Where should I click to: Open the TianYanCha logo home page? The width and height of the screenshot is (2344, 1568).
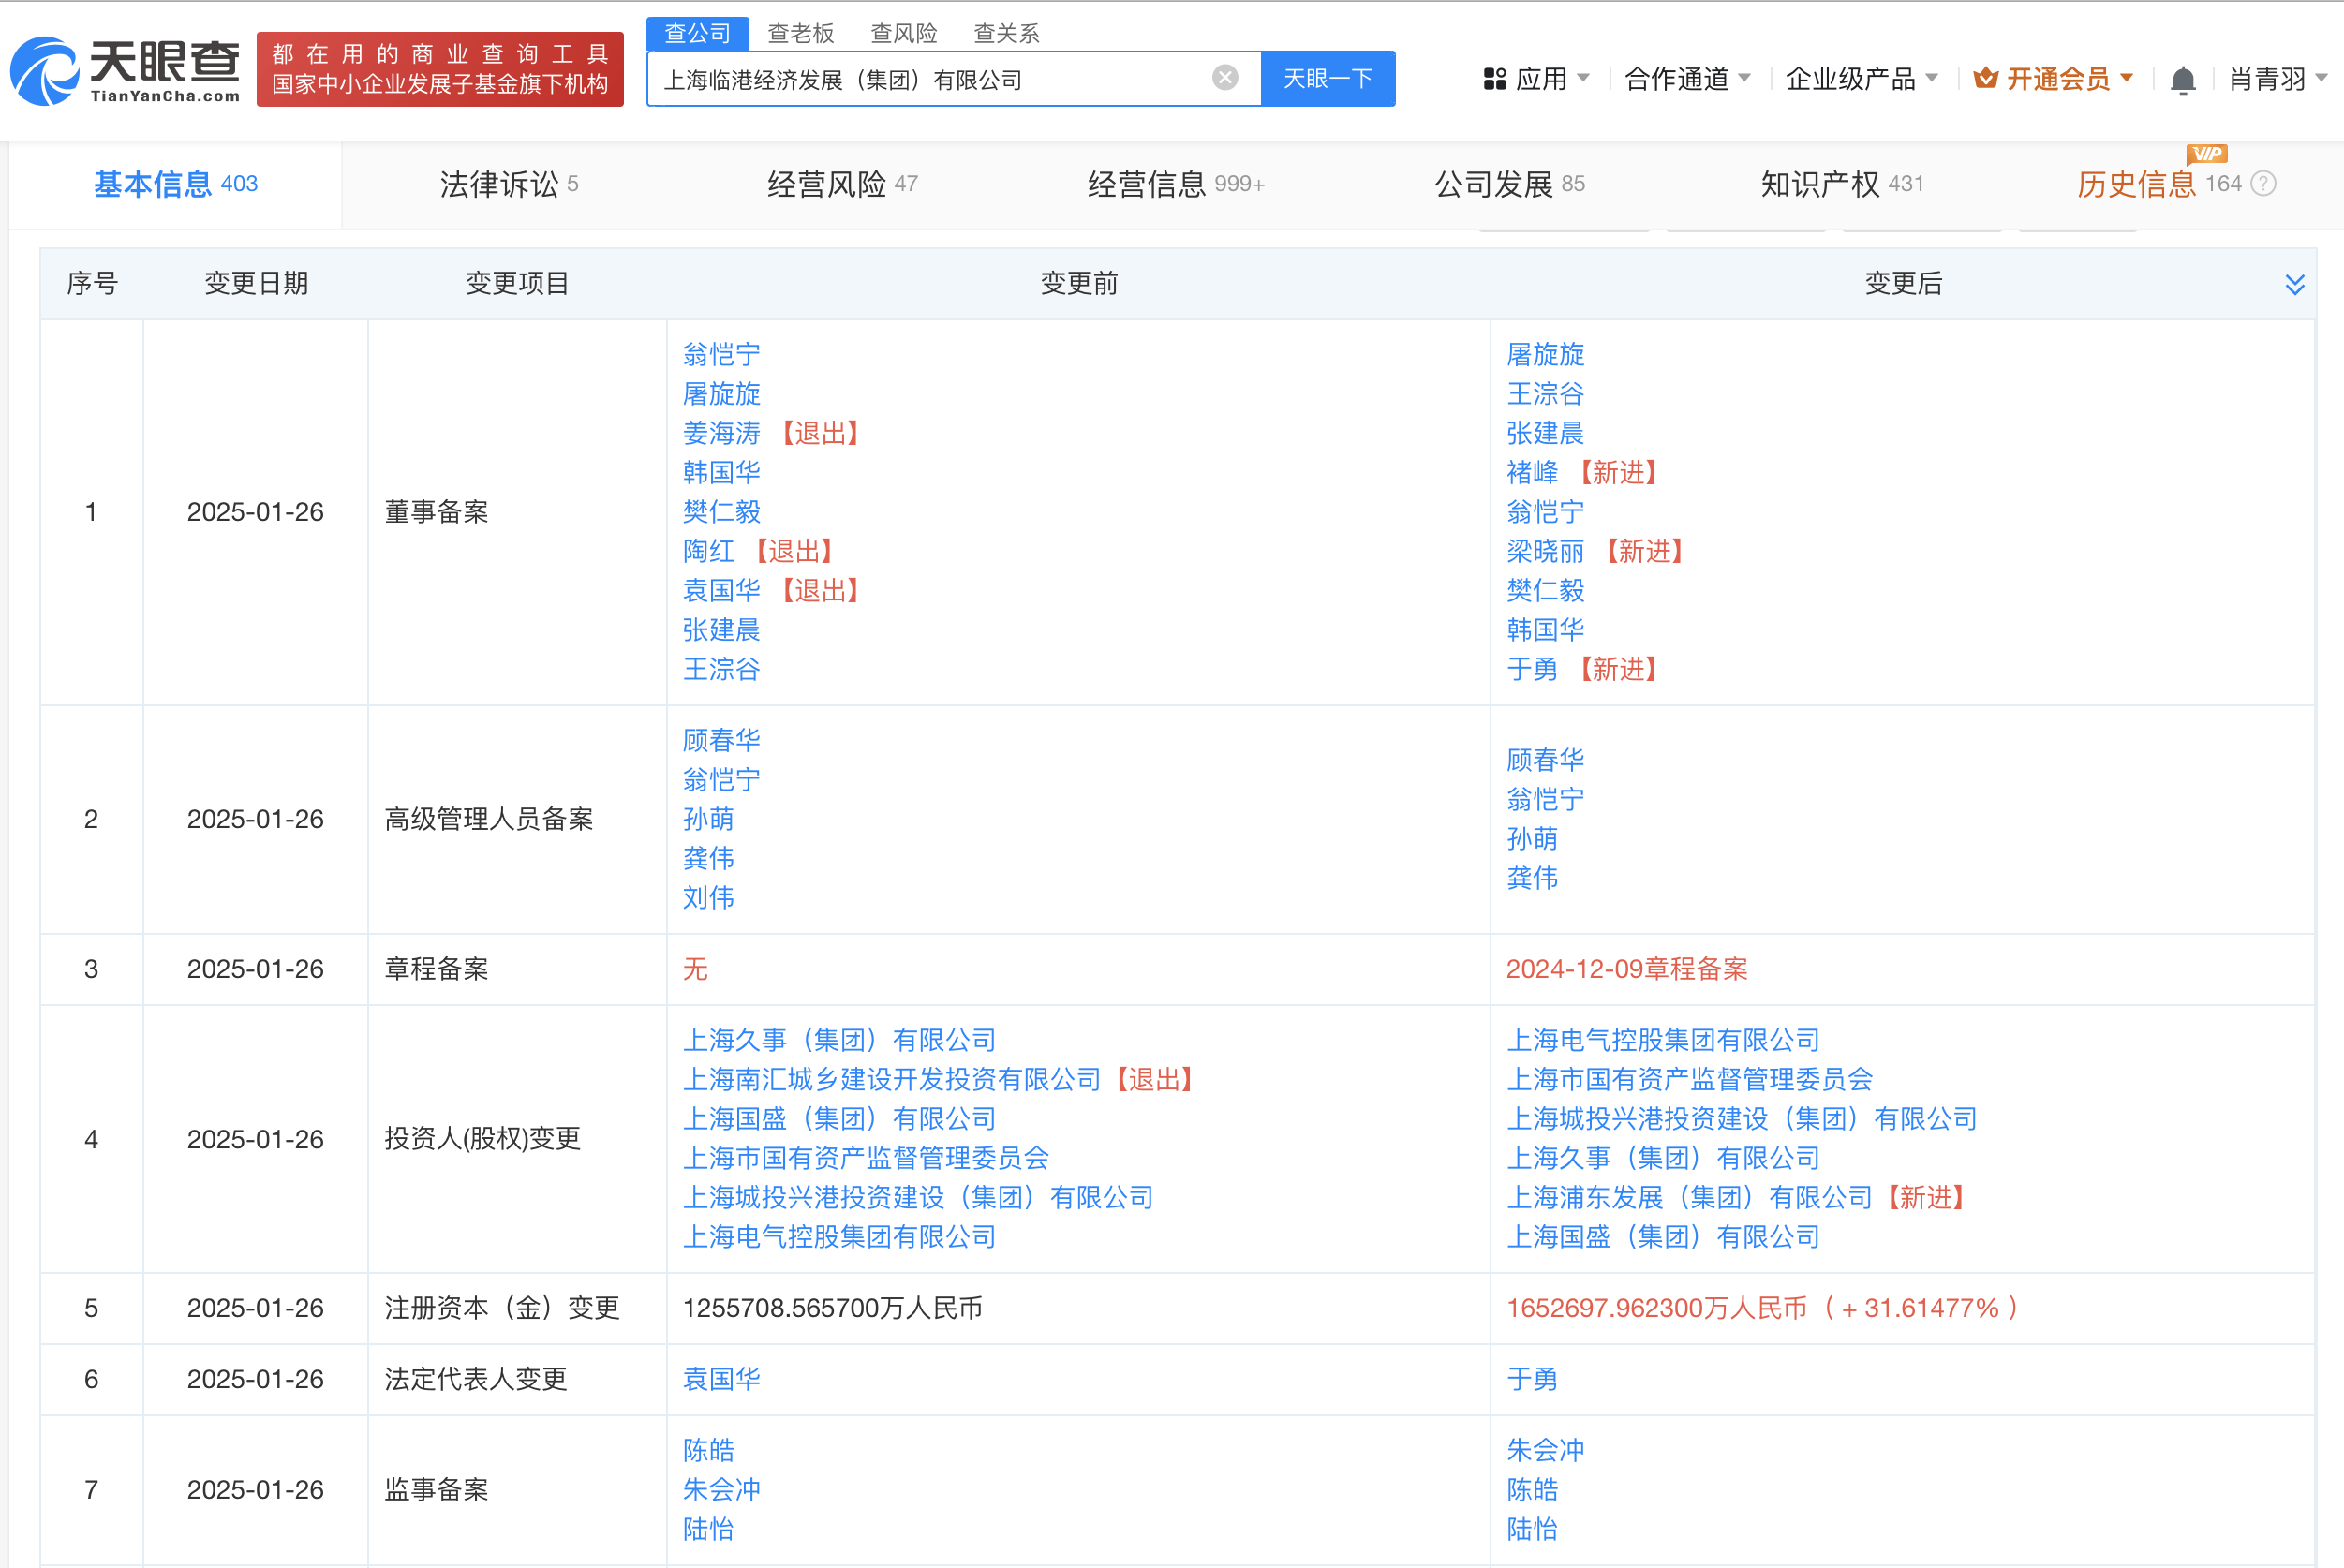[x=125, y=70]
